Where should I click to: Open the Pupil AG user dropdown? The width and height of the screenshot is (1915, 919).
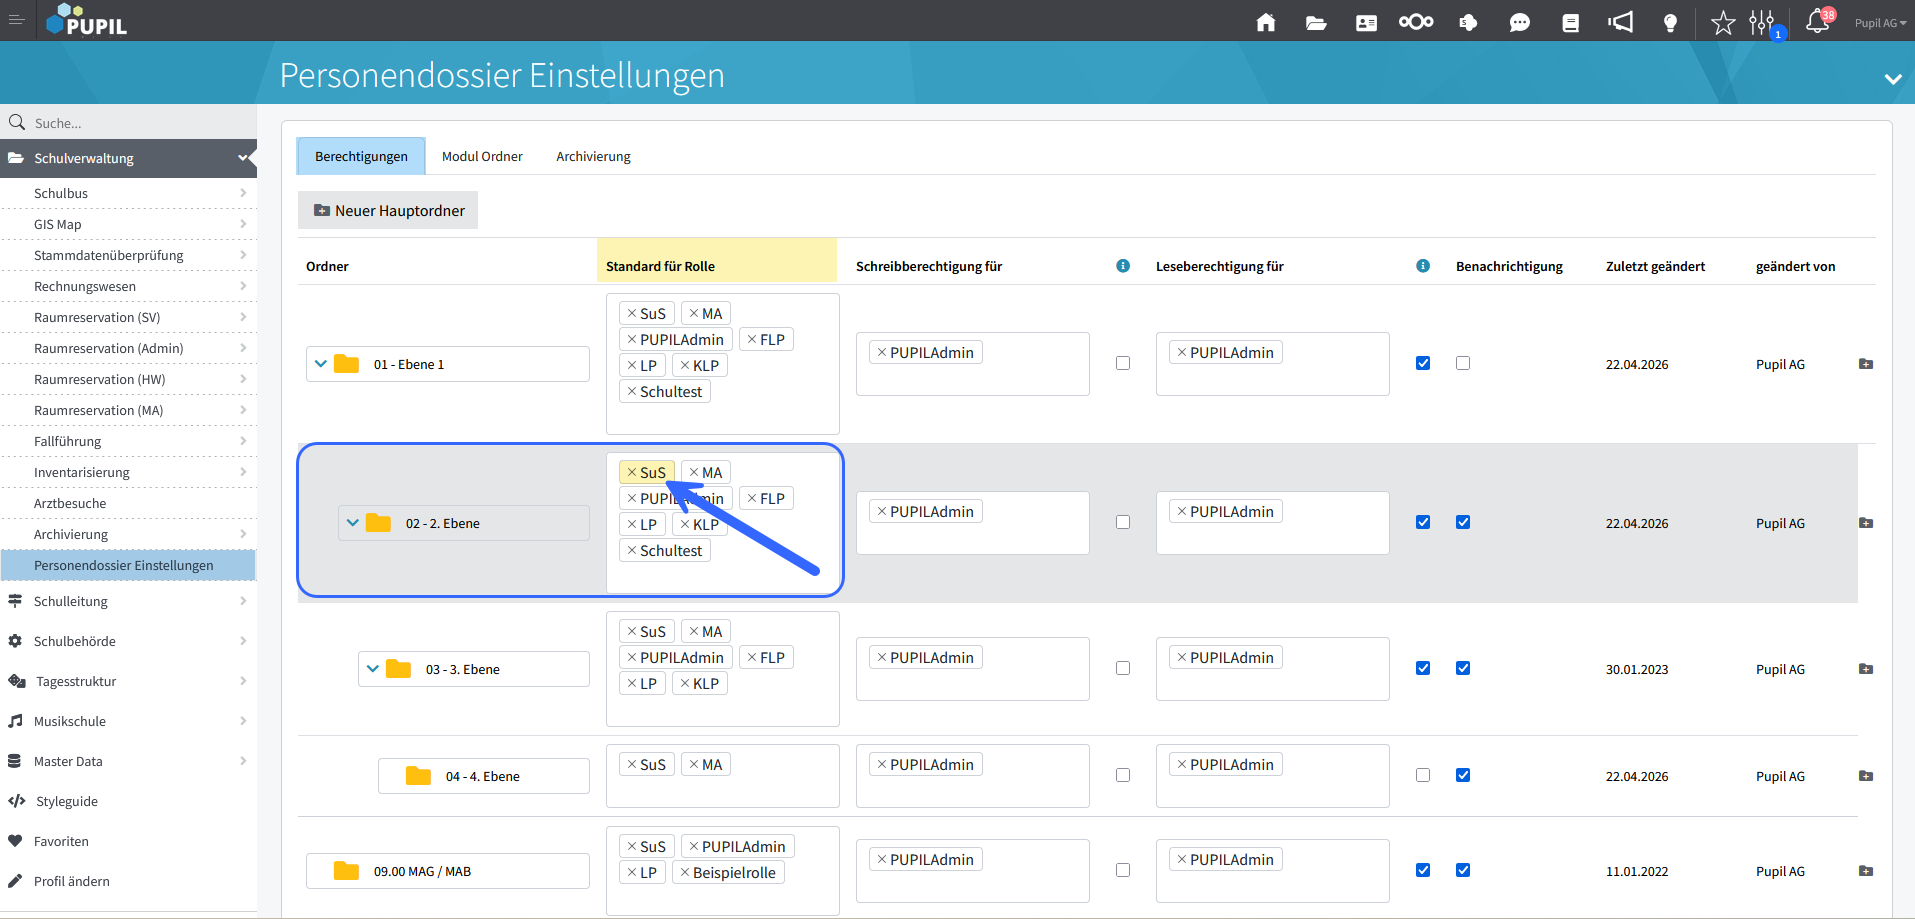click(1880, 23)
